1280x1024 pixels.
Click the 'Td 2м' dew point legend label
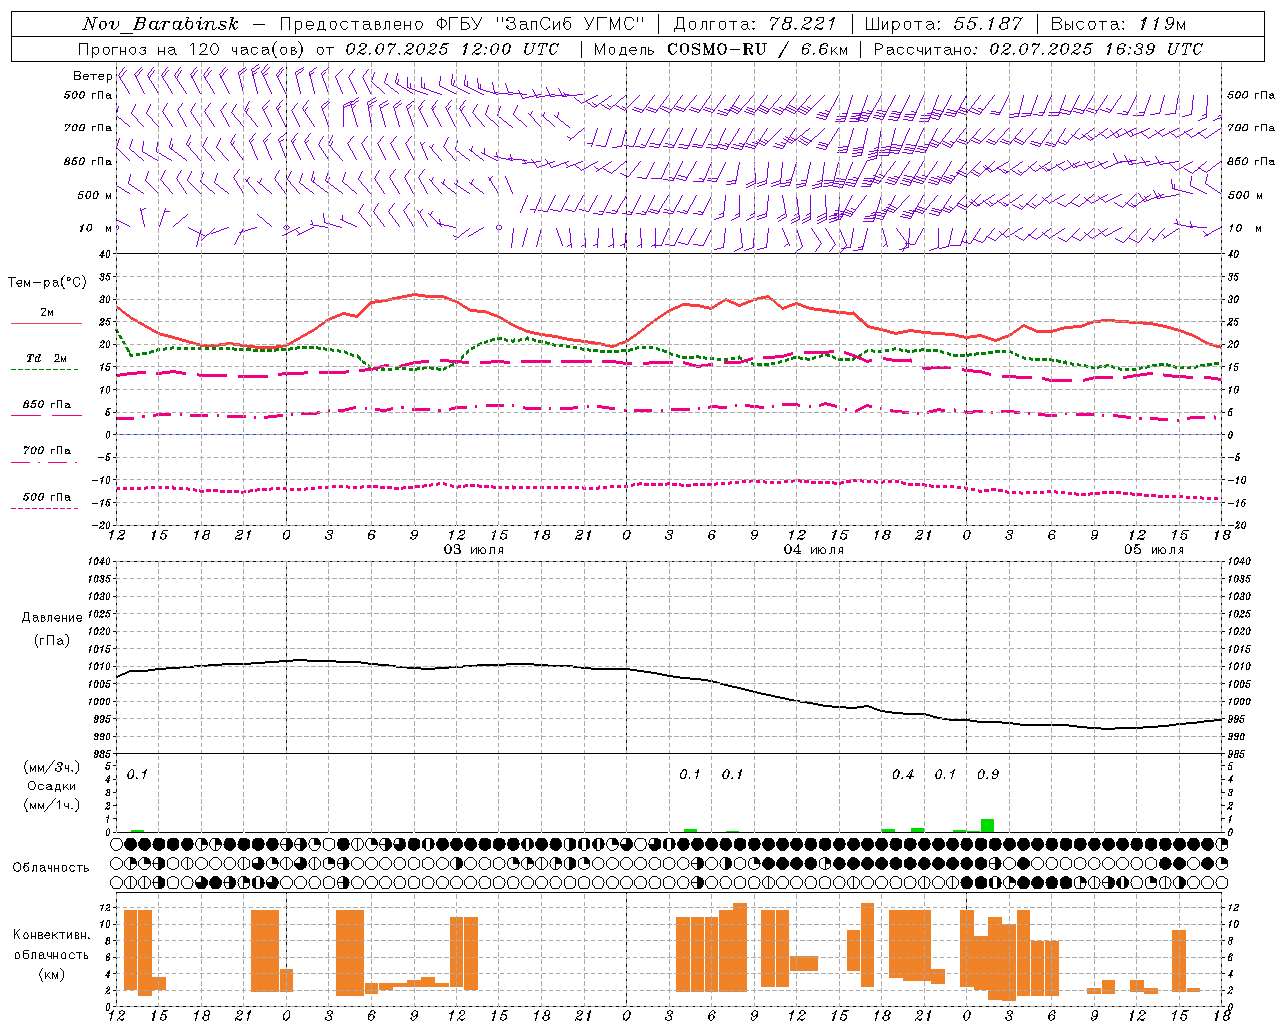(x=47, y=358)
